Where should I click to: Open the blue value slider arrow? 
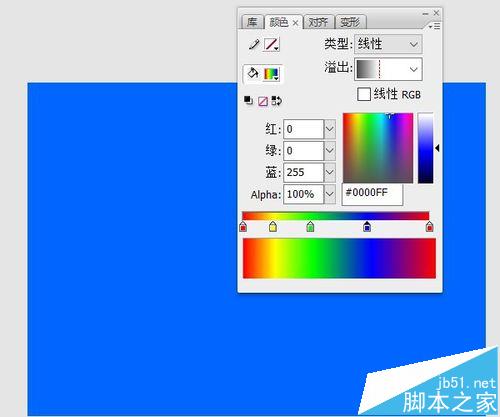[x=330, y=172]
